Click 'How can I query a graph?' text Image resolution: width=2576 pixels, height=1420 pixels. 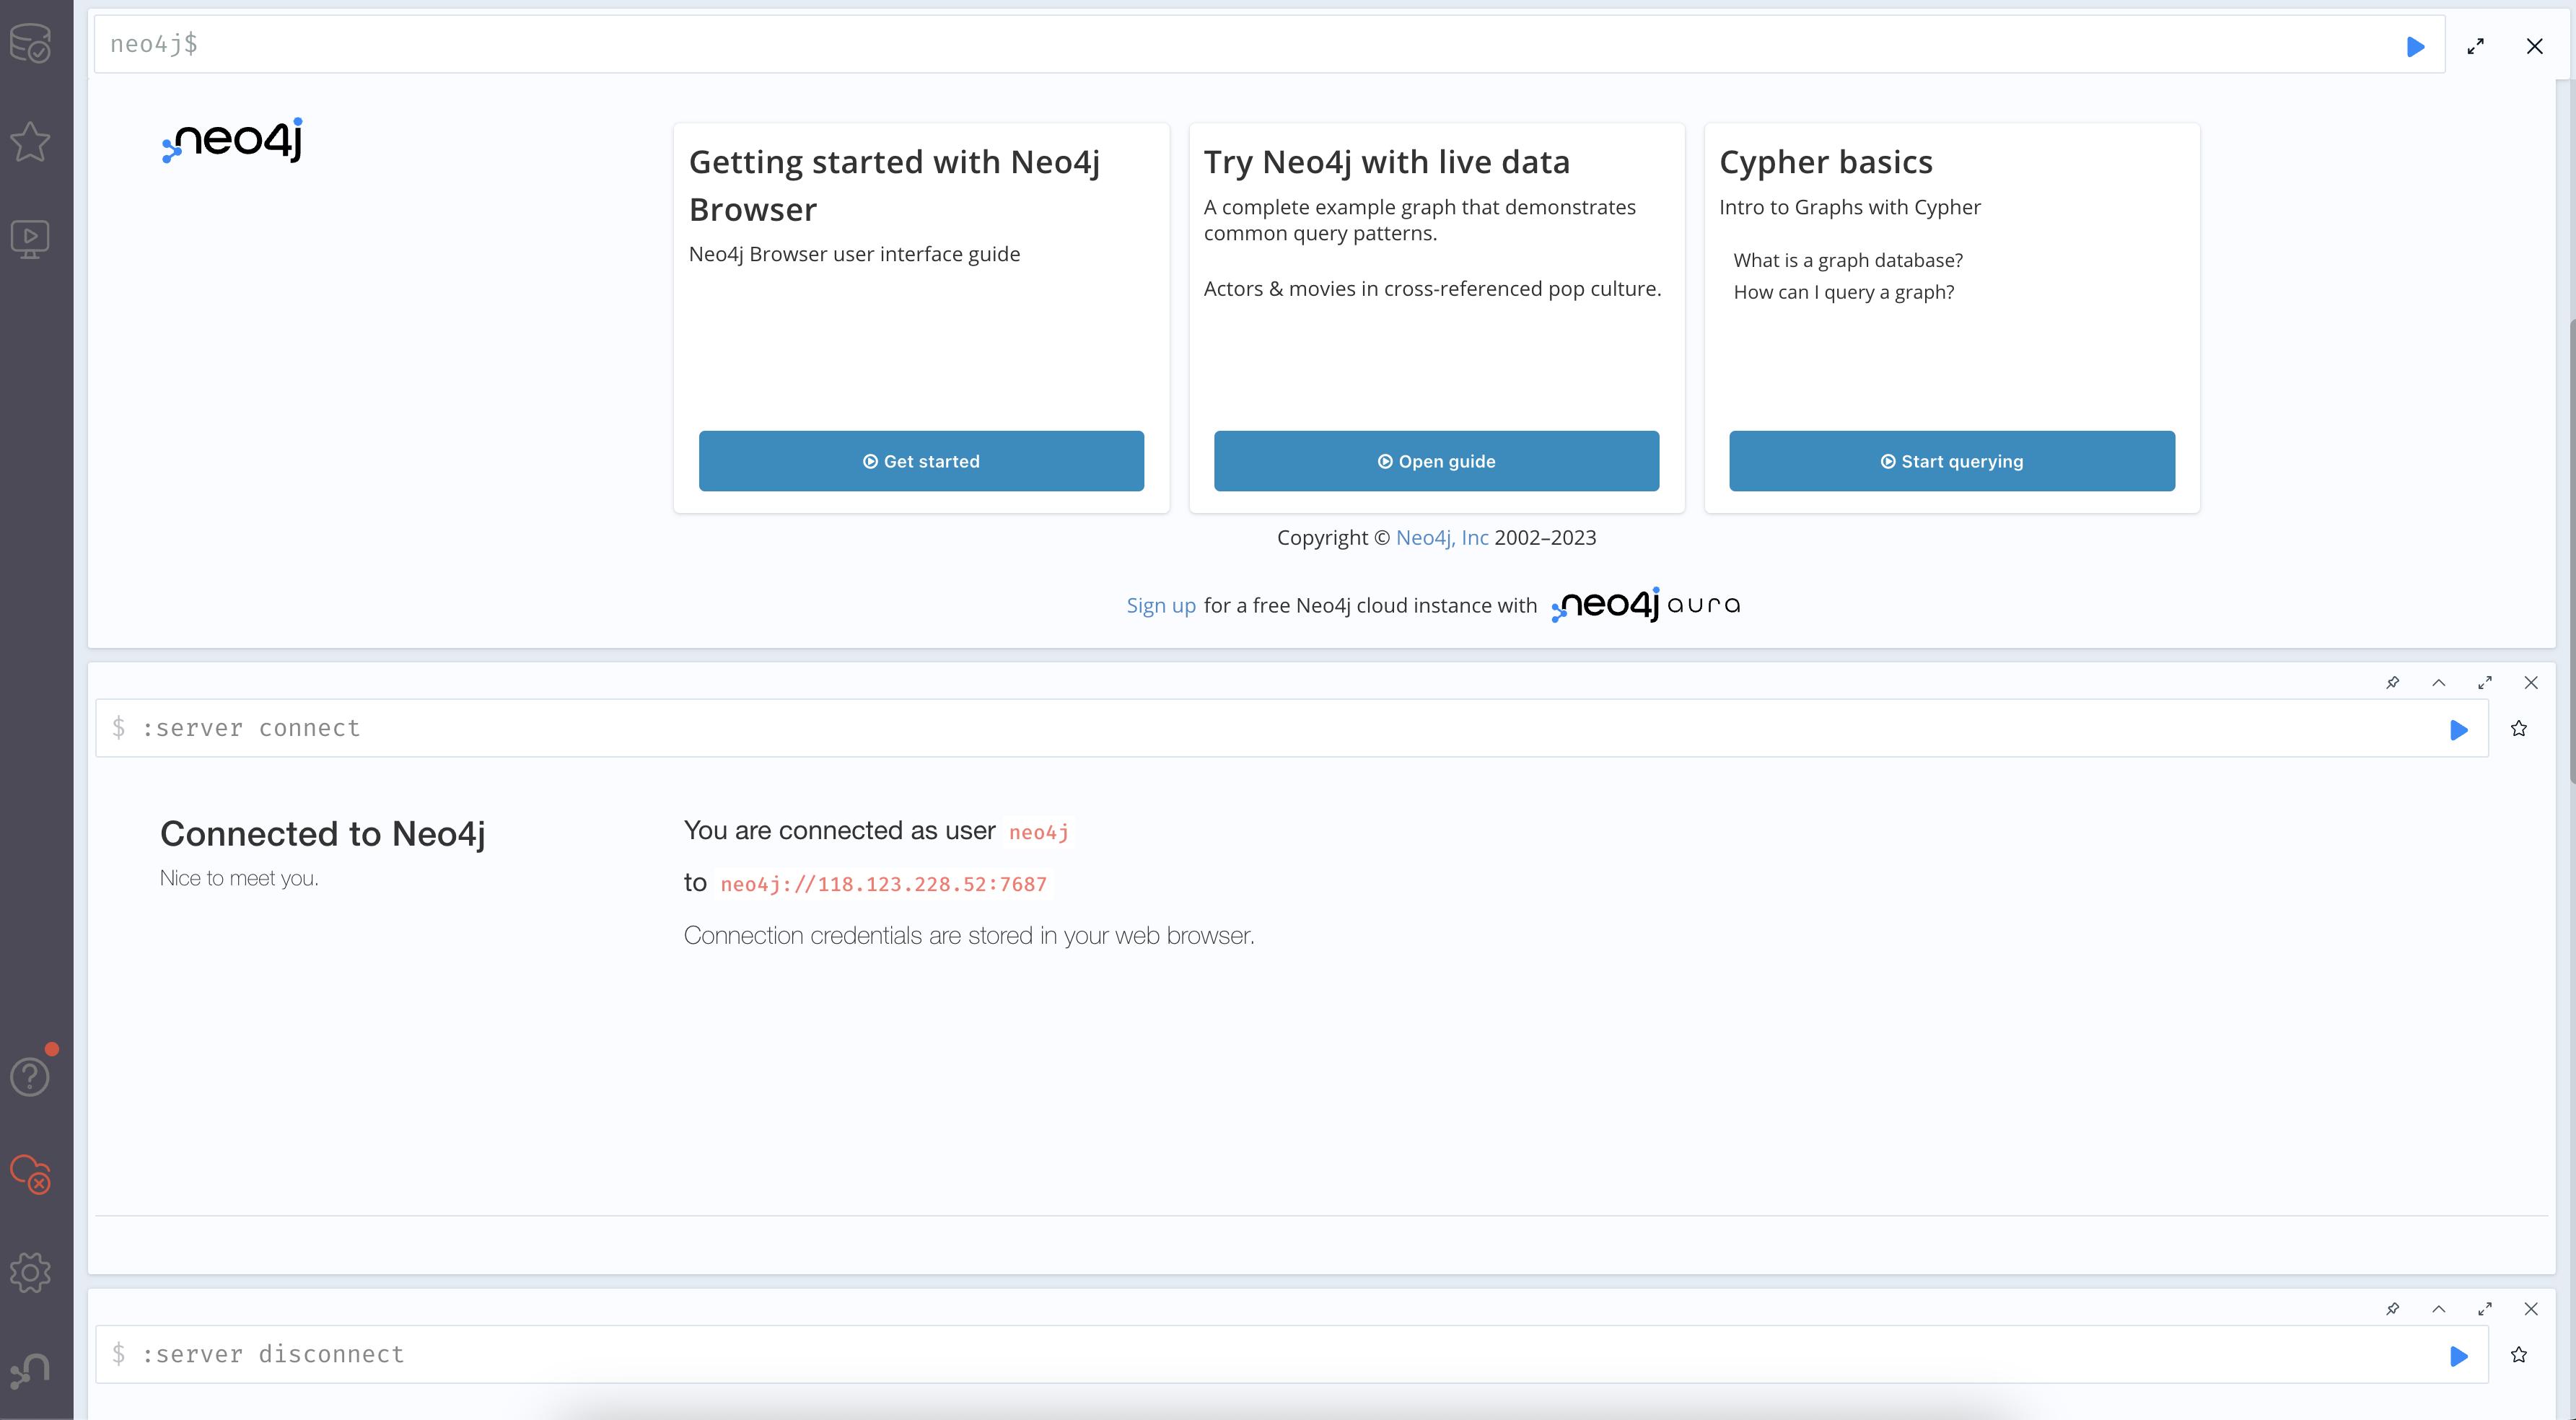tap(1844, 292)
